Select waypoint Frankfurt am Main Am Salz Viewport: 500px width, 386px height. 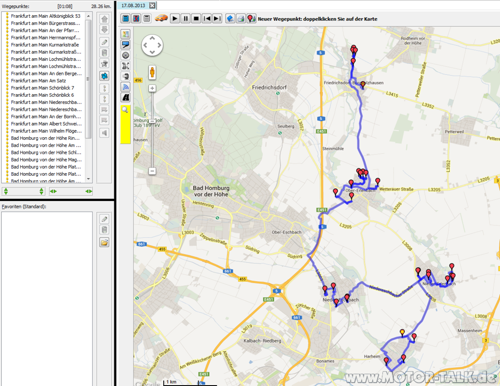pyautogui.click(x=38, y=81)
